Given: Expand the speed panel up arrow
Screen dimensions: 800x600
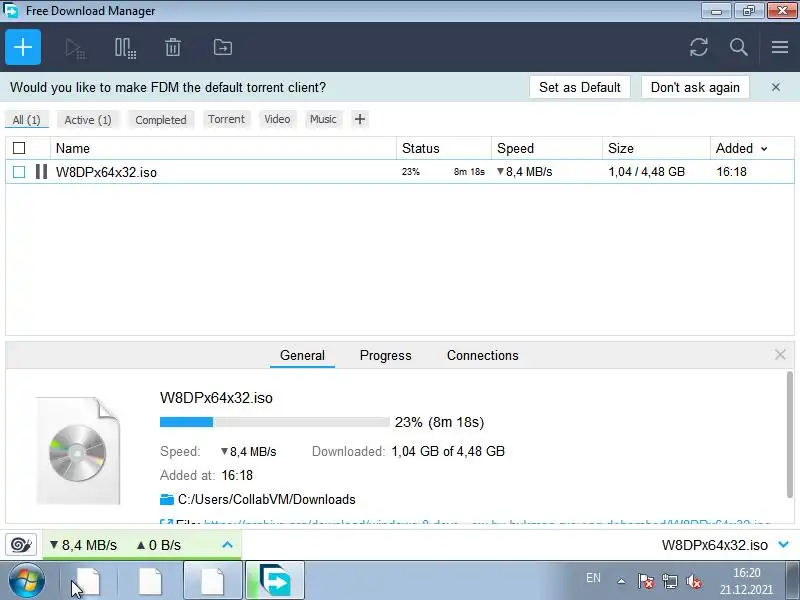Looking at the screenshot, I should tap(228, 545).
